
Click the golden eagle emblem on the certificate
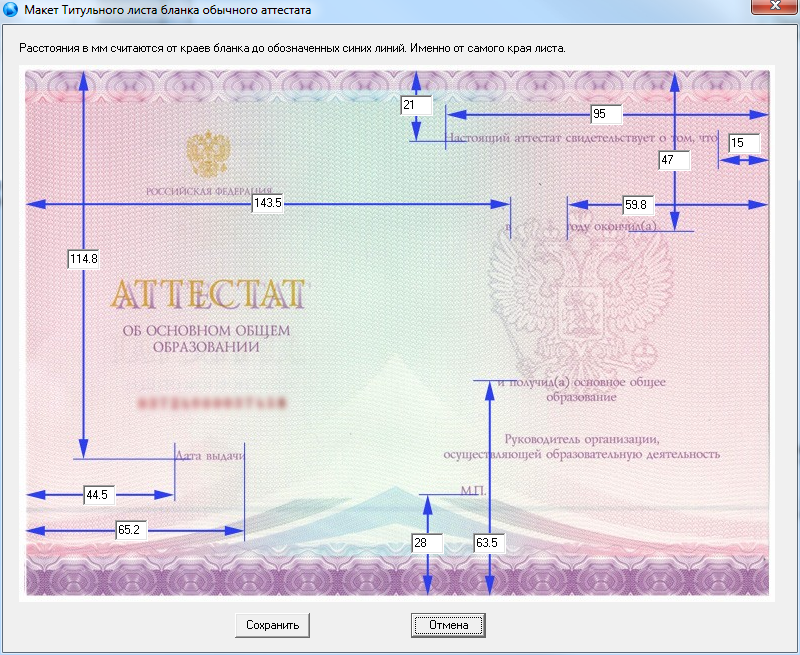coord(208,153)
